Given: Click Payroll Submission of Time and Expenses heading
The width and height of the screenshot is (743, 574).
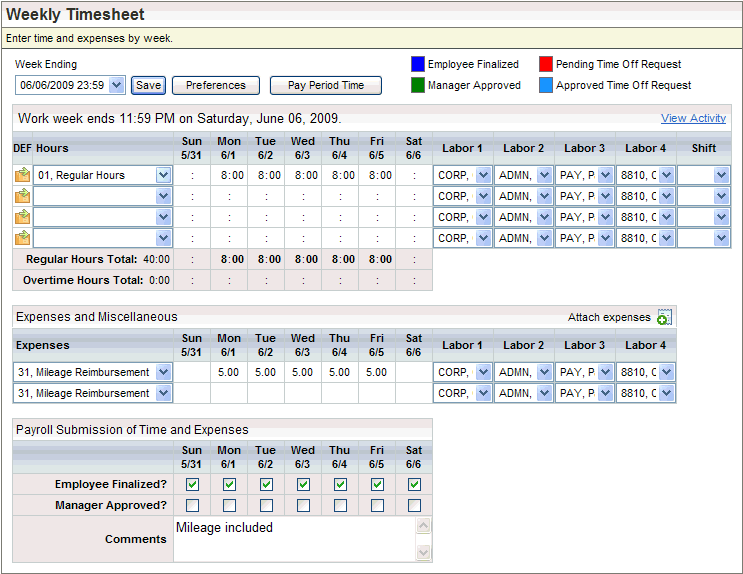Looking at the screenshot, I should [x=132, y=429].
